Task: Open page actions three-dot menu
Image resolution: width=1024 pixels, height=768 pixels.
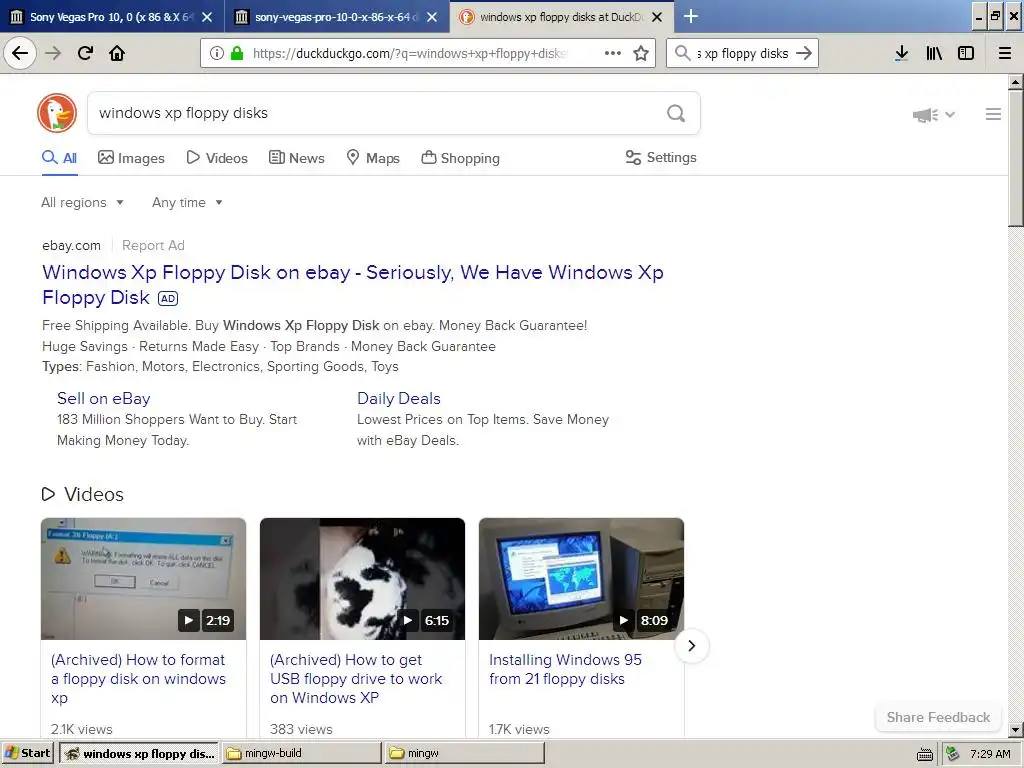Action: coord(613,53)
